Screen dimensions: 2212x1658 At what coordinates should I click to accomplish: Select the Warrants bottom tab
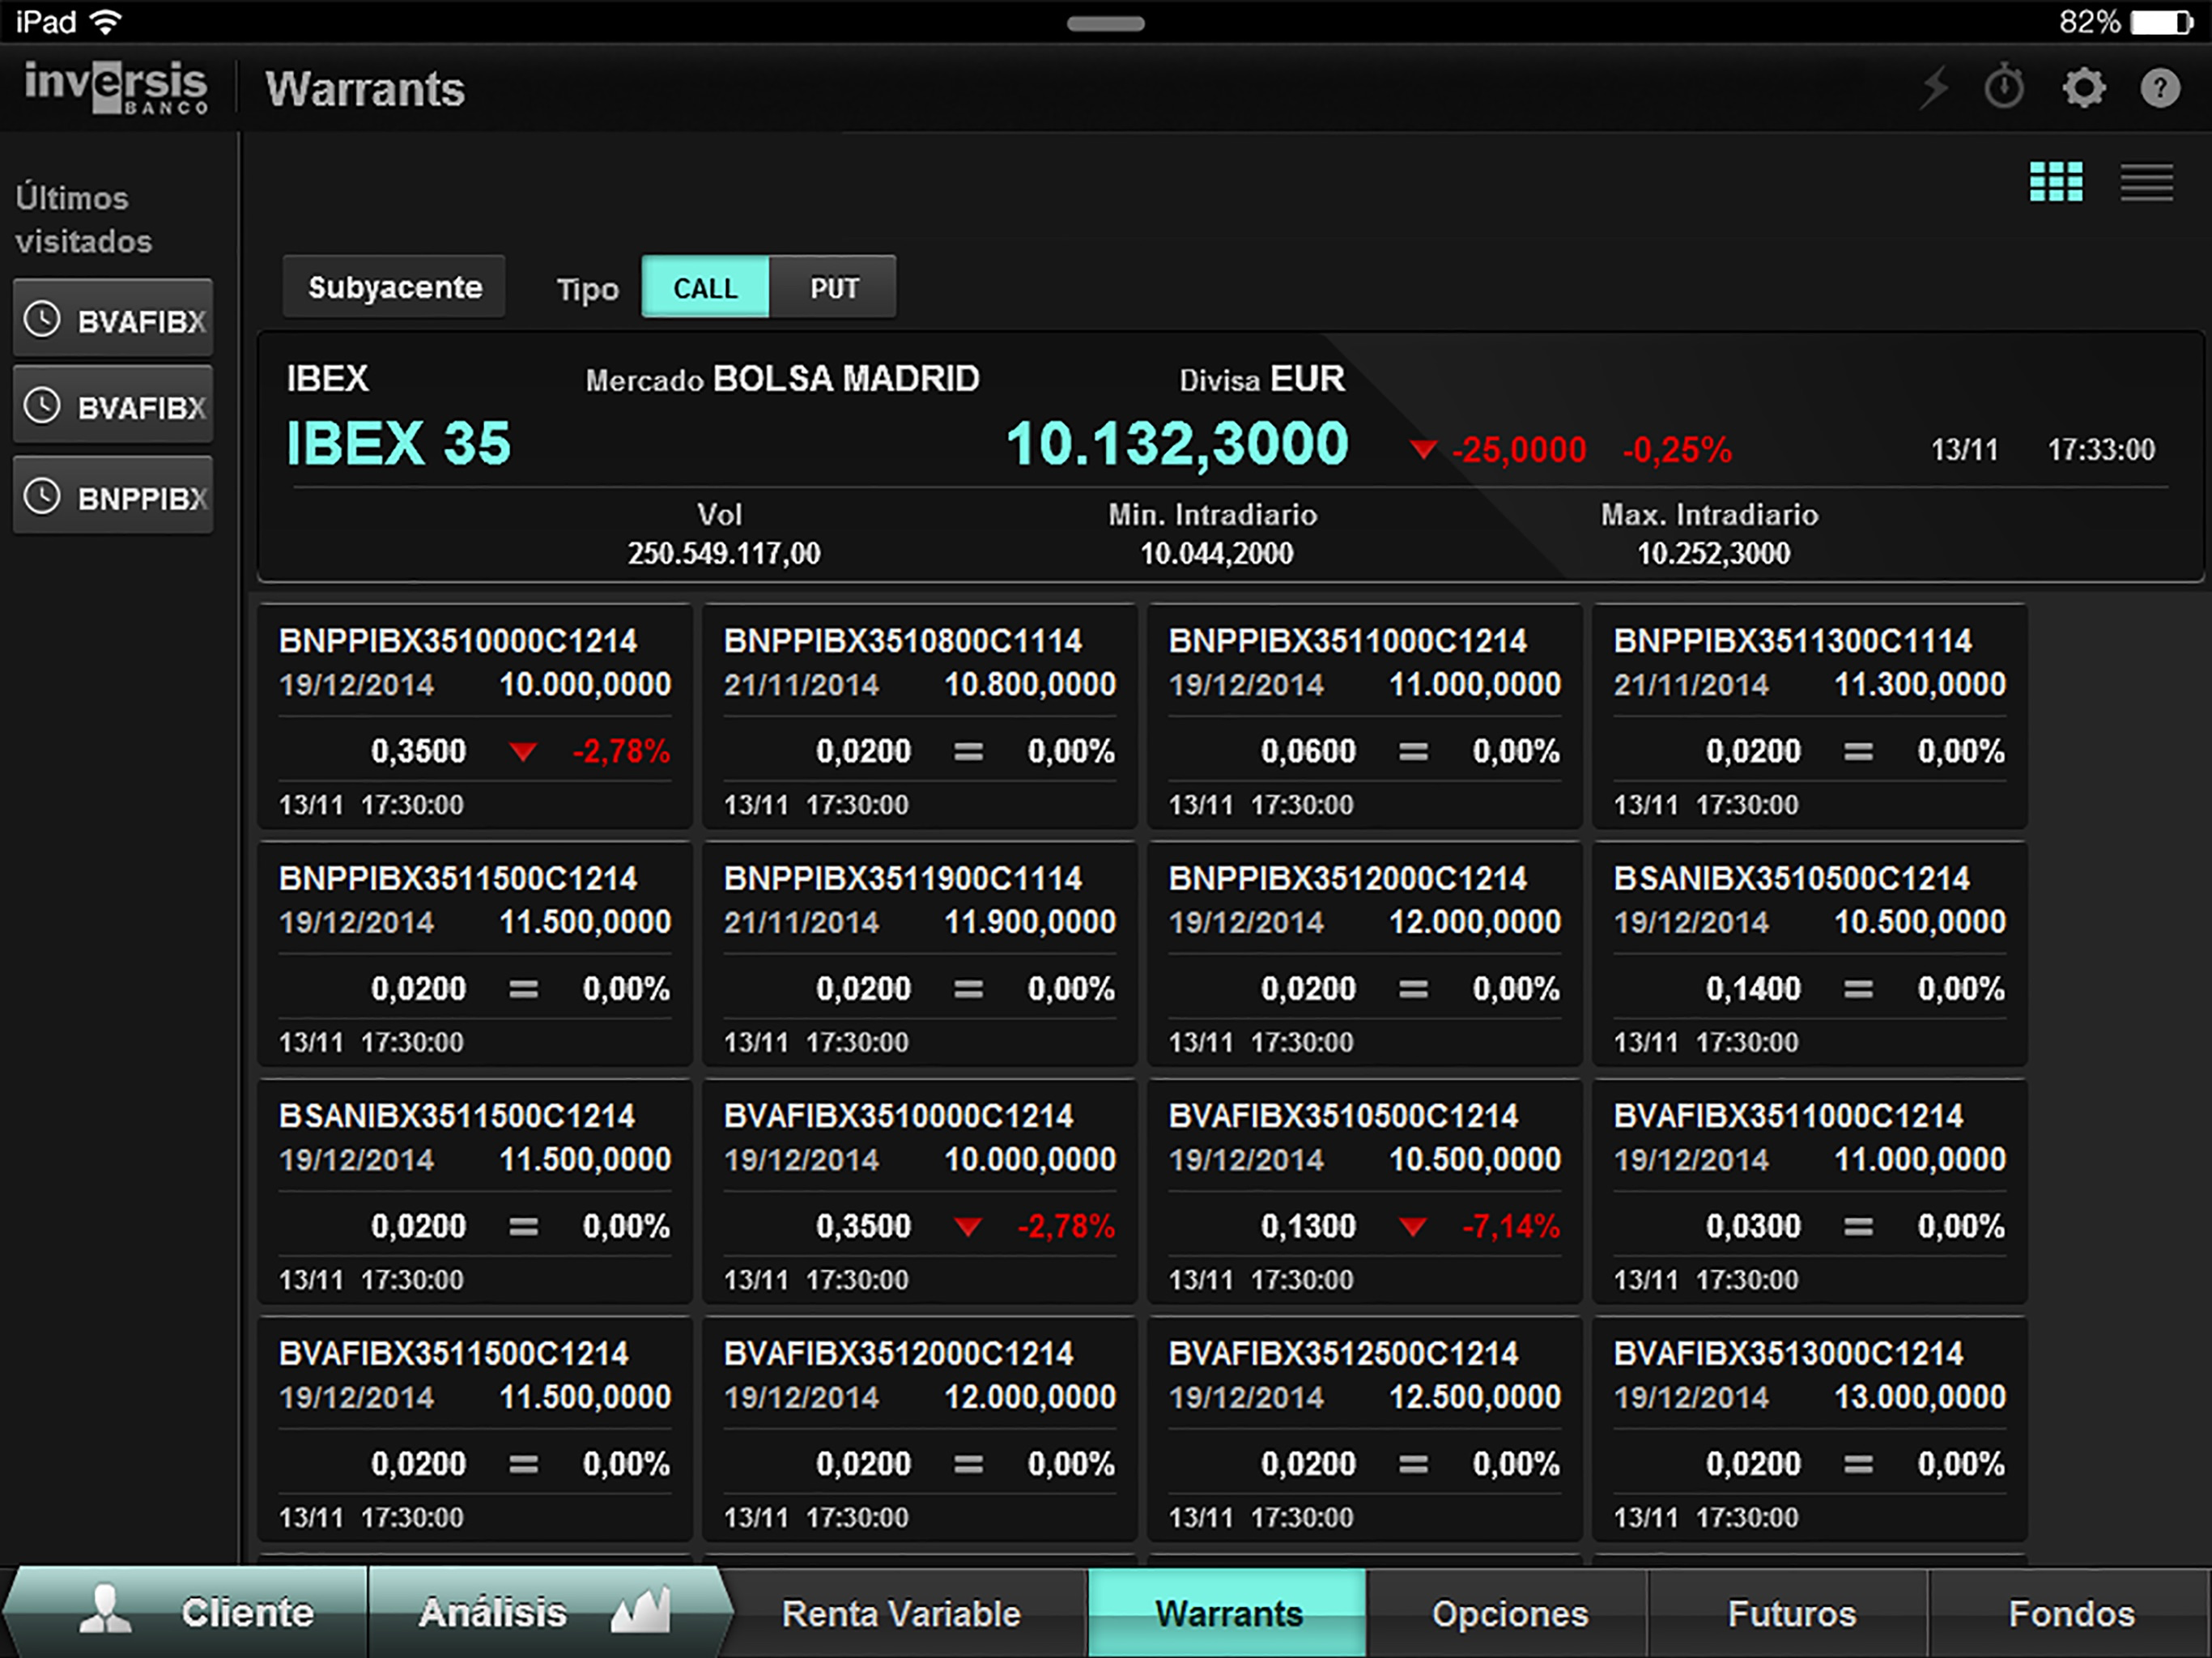tap(1228, 1613)
